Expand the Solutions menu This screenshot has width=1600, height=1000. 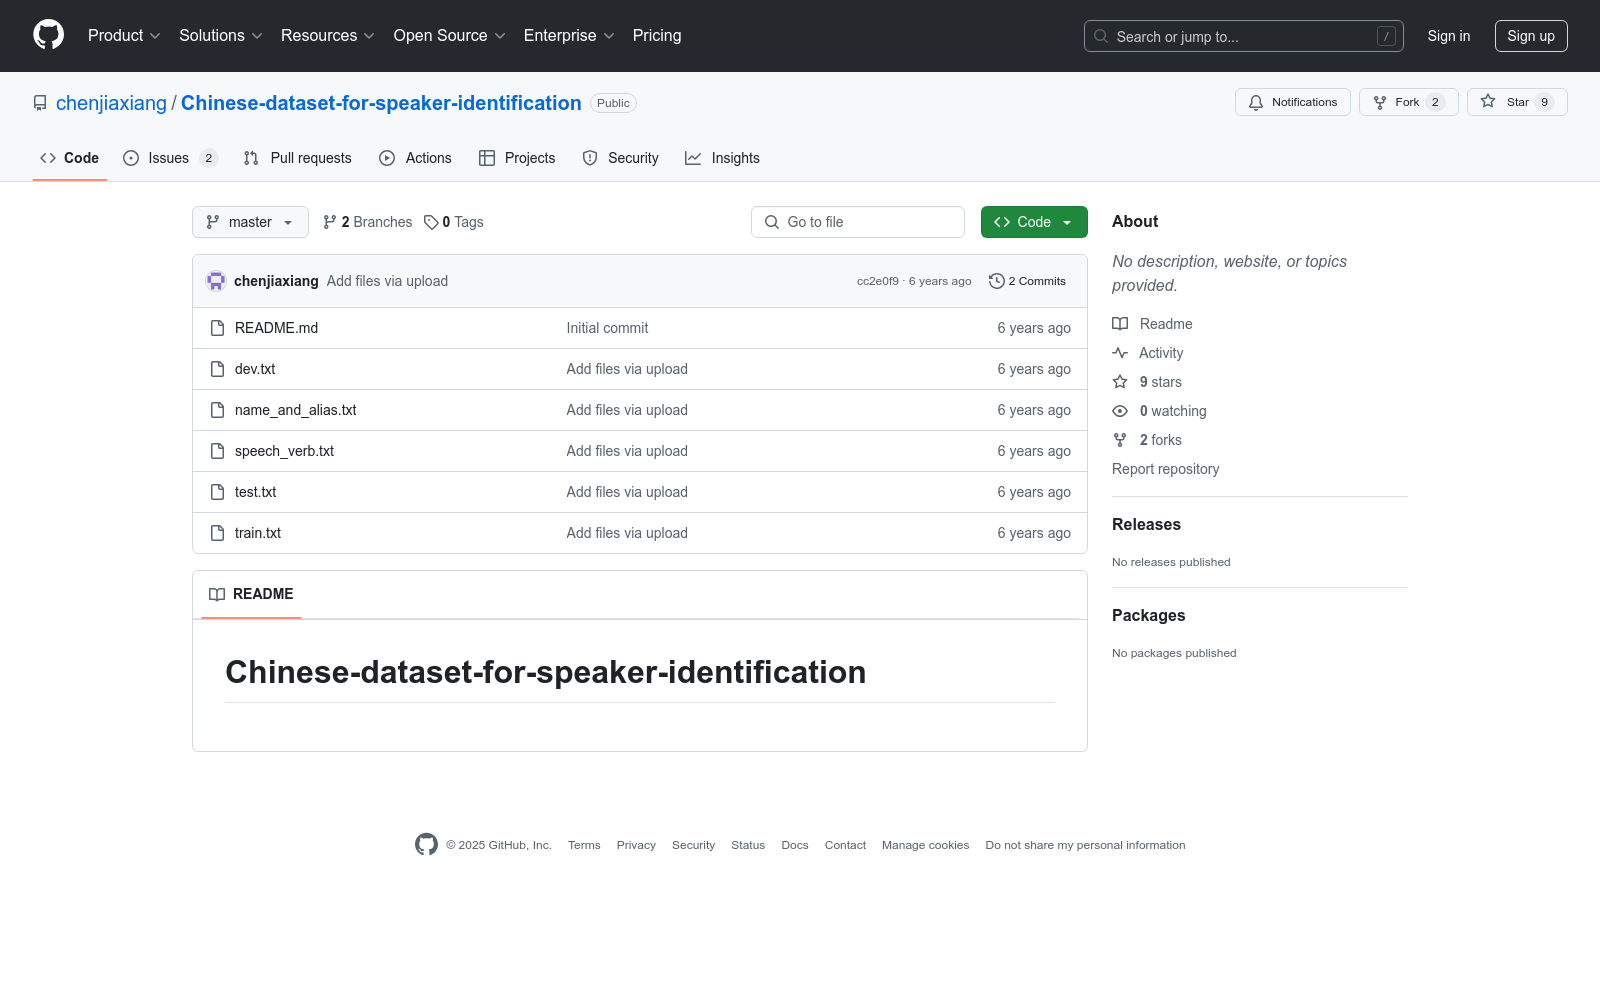(x=221, y=35)
